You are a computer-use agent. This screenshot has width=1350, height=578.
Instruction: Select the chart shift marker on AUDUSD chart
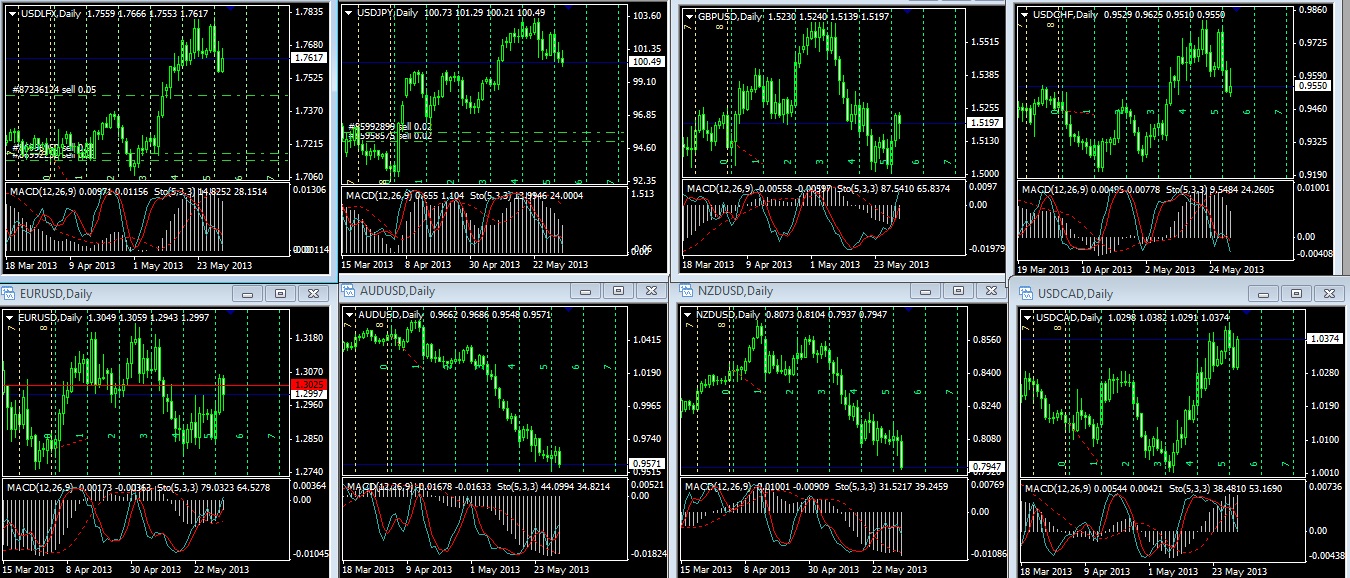click(x=569, y=310)
